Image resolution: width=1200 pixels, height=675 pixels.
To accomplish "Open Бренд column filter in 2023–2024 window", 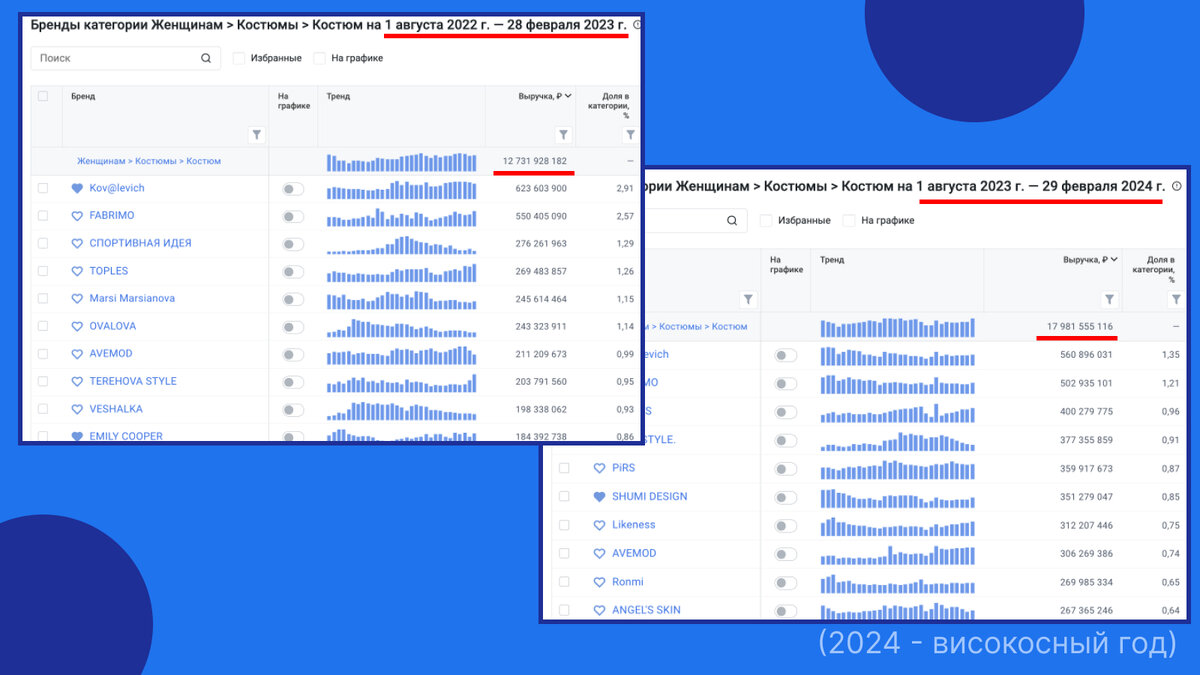I will point(748,299).
